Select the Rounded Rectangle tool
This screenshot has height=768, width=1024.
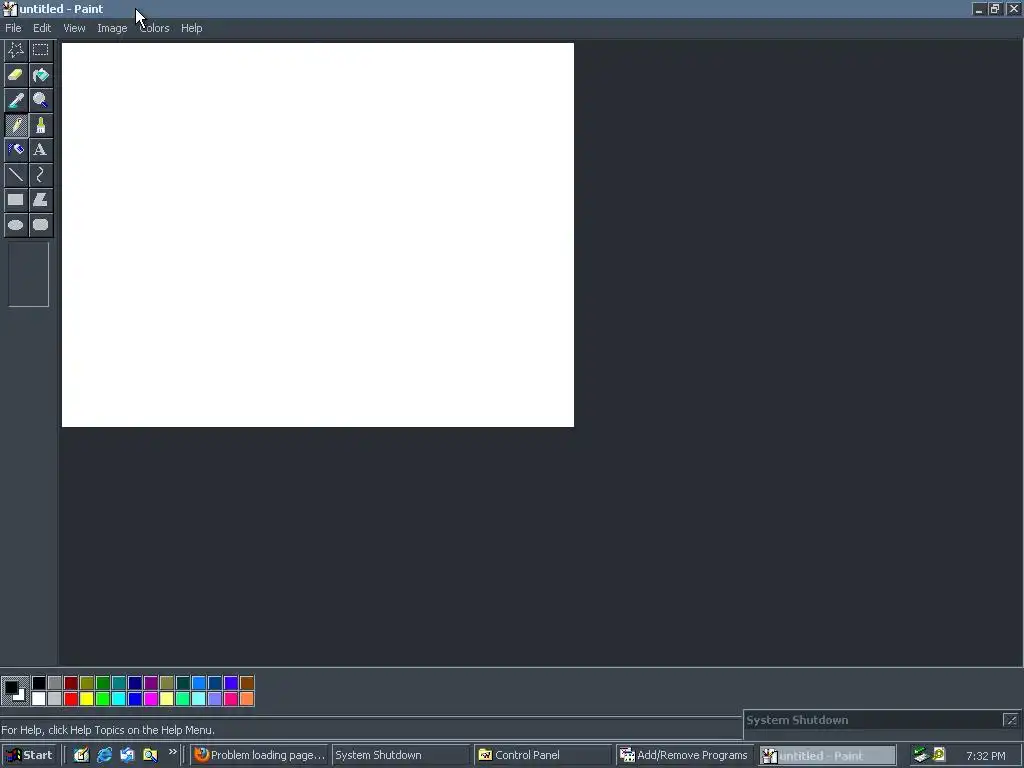pos(40,225)
